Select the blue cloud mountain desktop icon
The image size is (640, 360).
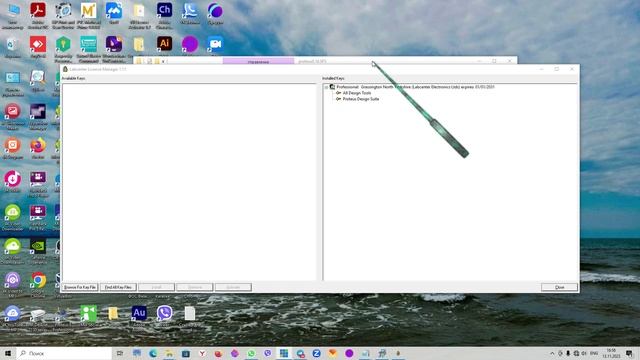[114, 11]
